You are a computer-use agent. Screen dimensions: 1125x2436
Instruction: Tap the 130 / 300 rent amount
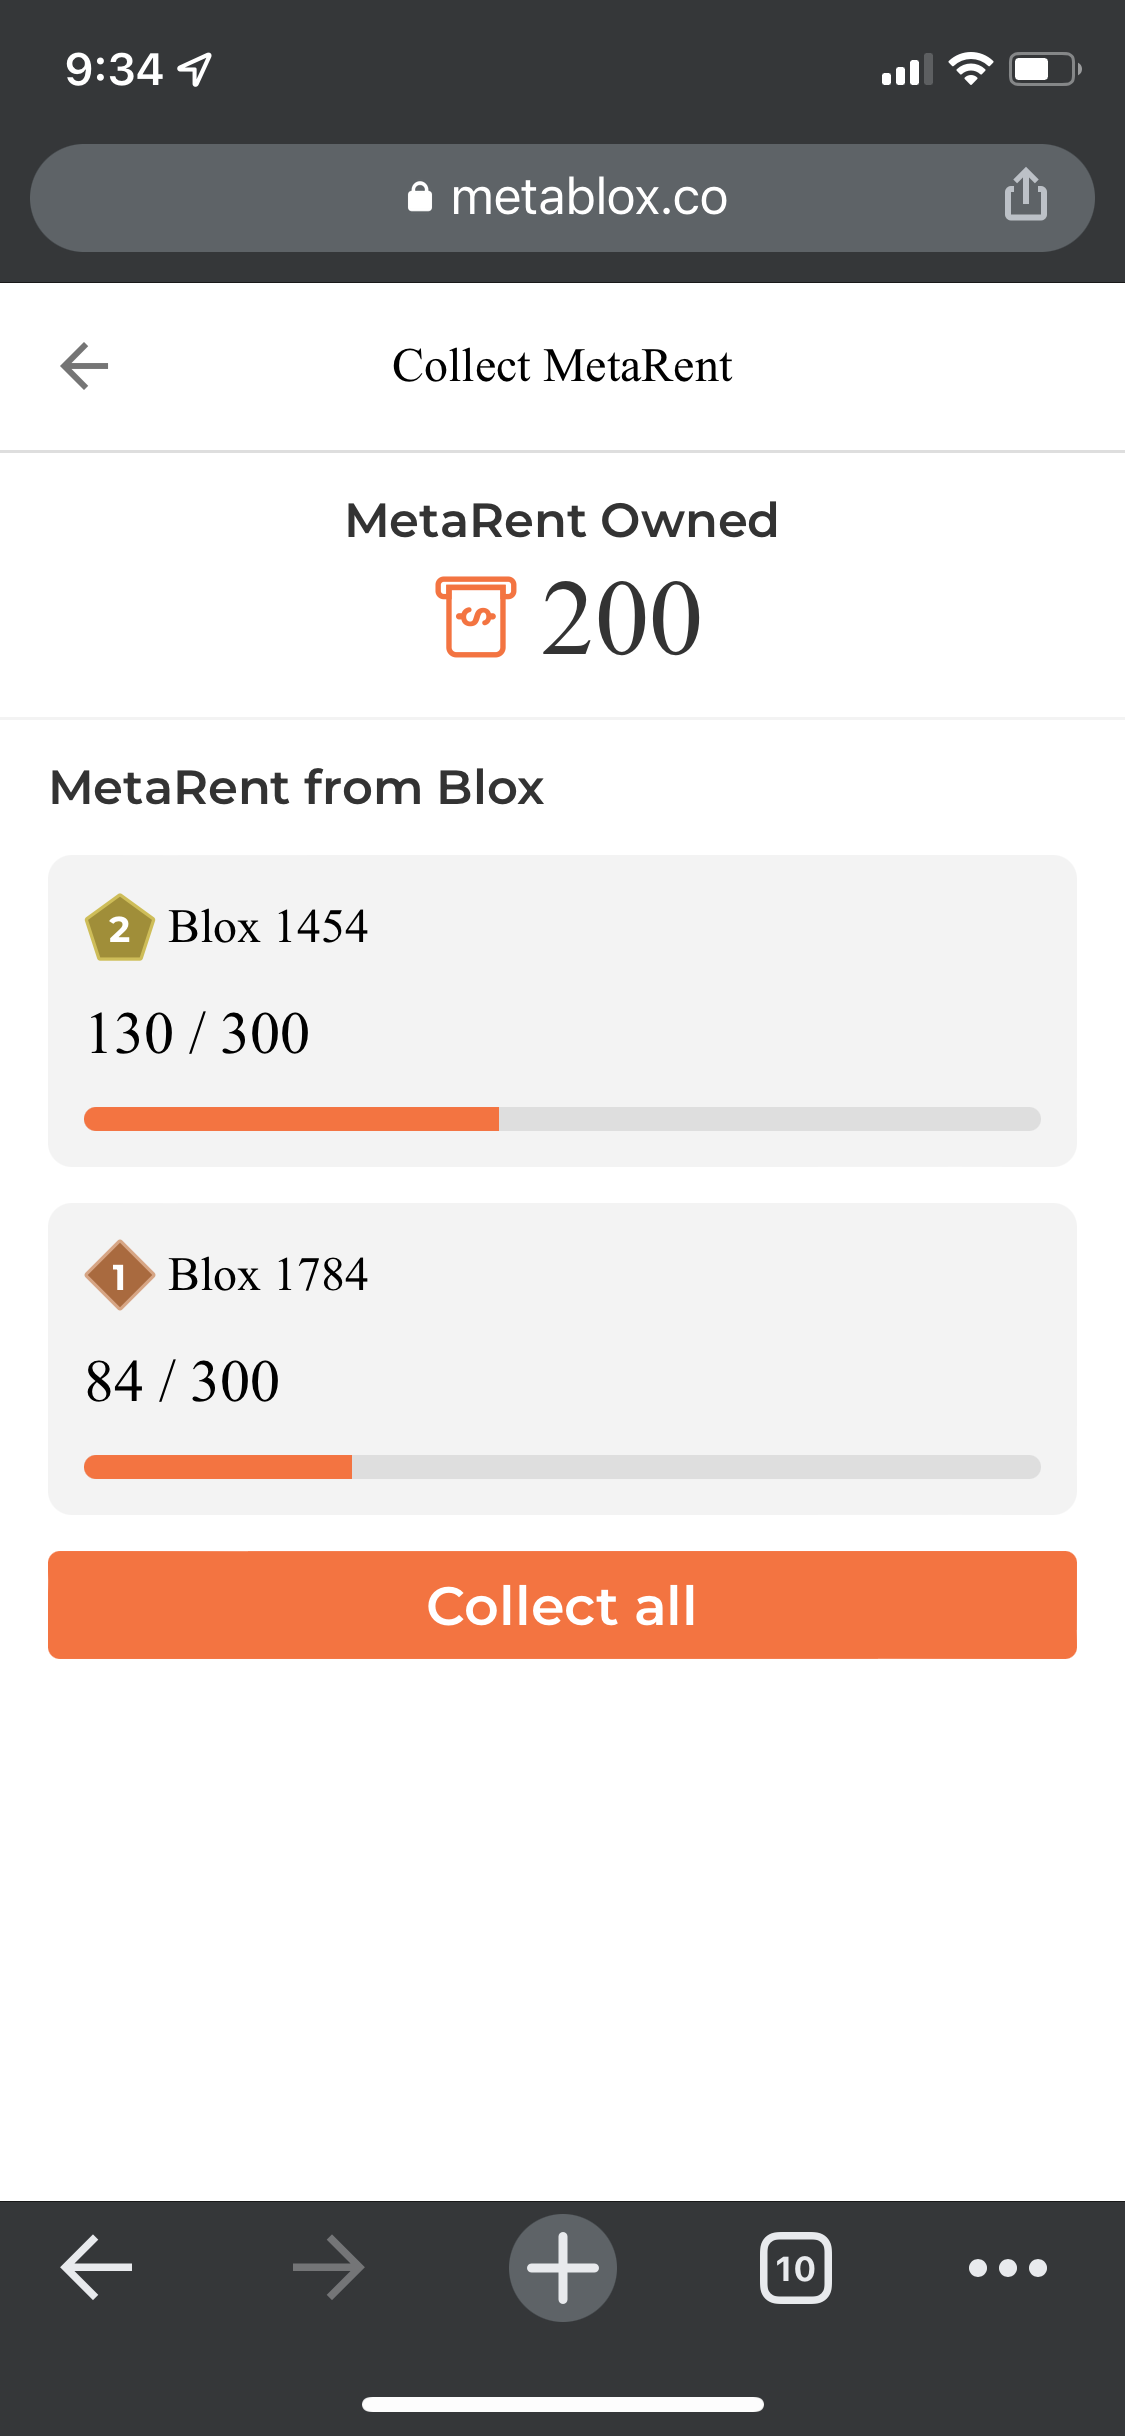[198, 1033]
